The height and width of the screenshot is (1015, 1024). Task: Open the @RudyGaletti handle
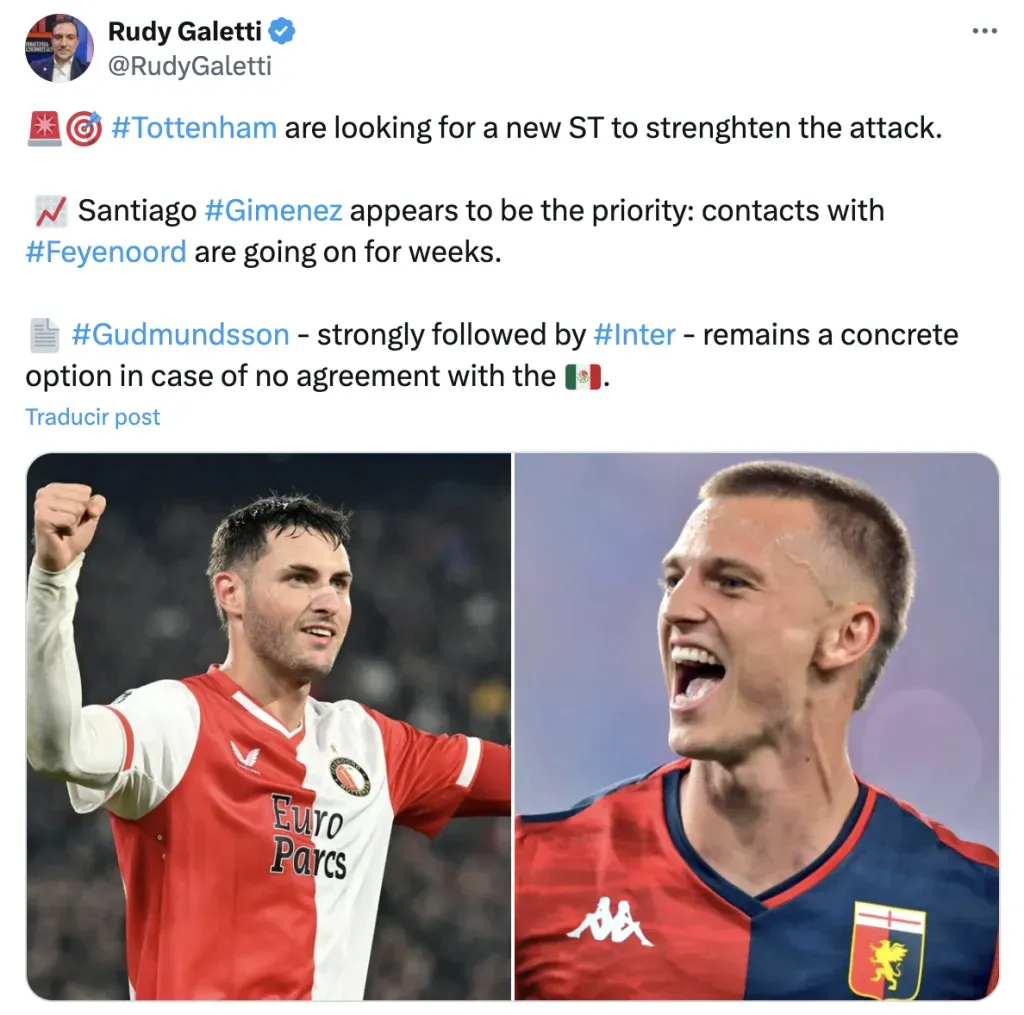tap(189, 65)
